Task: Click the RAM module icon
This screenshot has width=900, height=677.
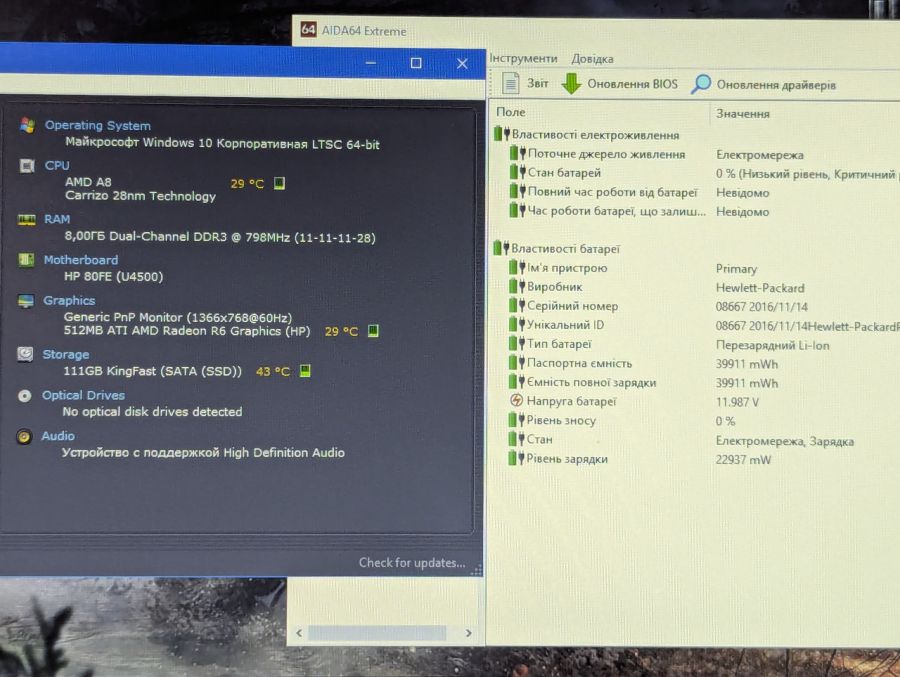Action: tap(26, 220)
